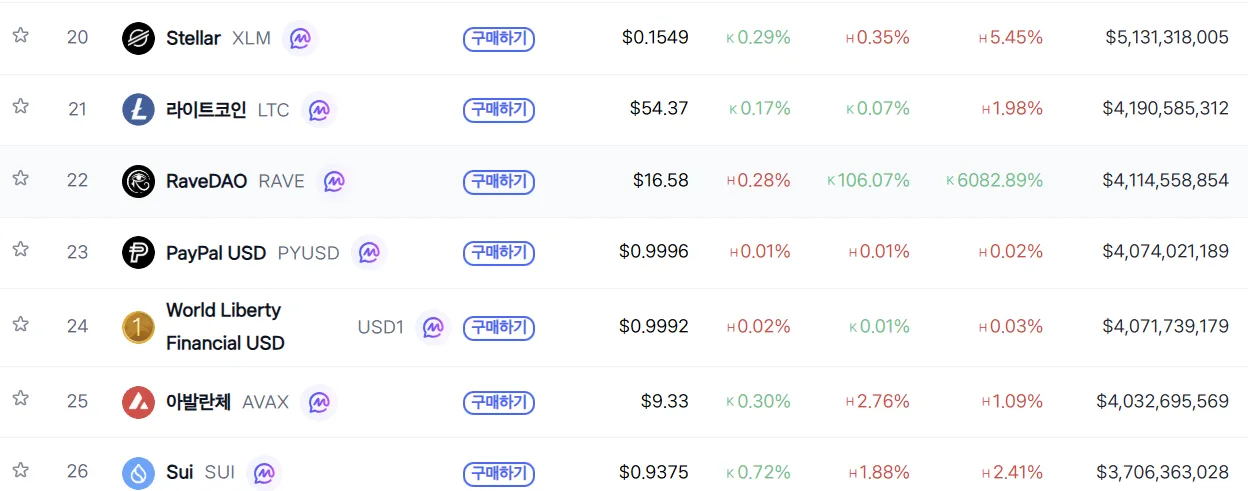
Task: Click the Avalanche red logo icon
Action: (138, 402)
